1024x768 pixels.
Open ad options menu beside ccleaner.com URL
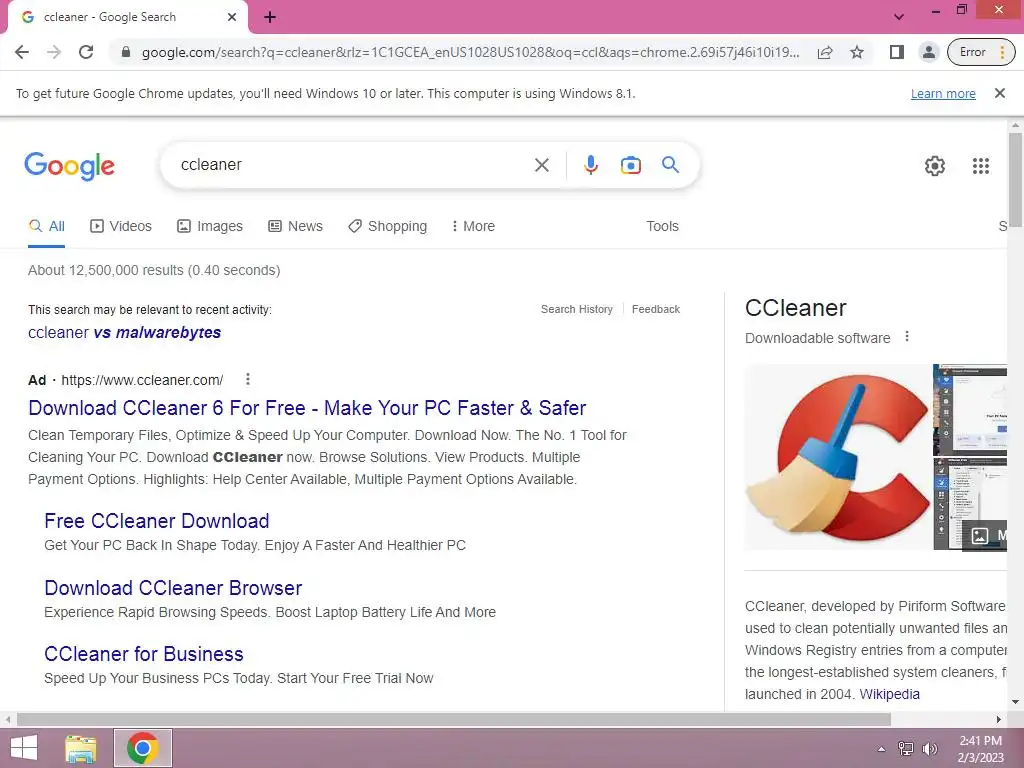[248, 379]
